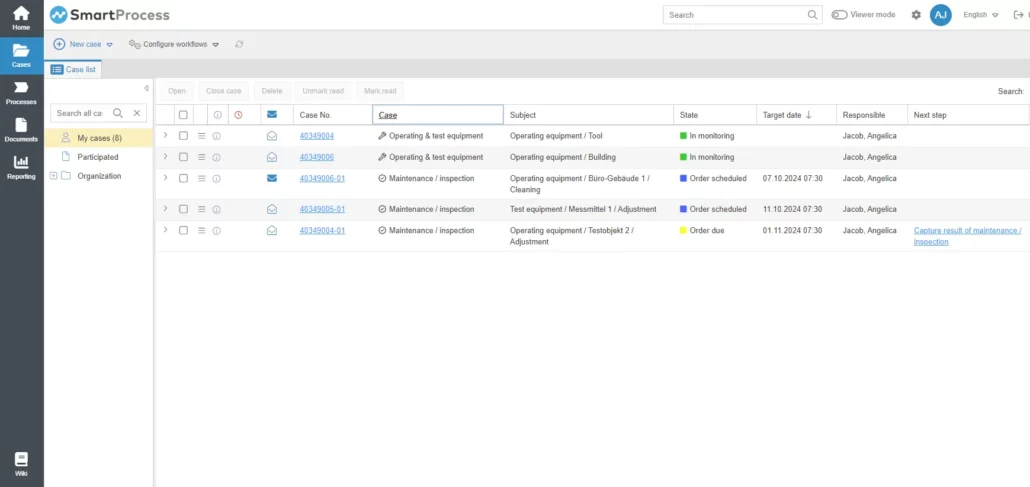This screenshot has height=487, width=1030.
Task: Click the Unmark read button
Action: tap(323, 91)
